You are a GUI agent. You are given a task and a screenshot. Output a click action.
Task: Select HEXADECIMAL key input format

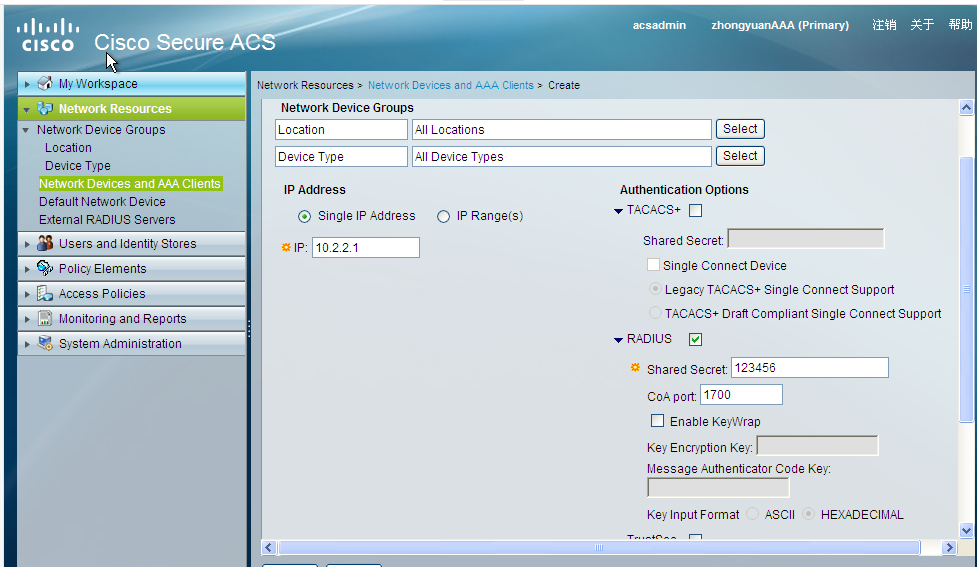(809, 514)
